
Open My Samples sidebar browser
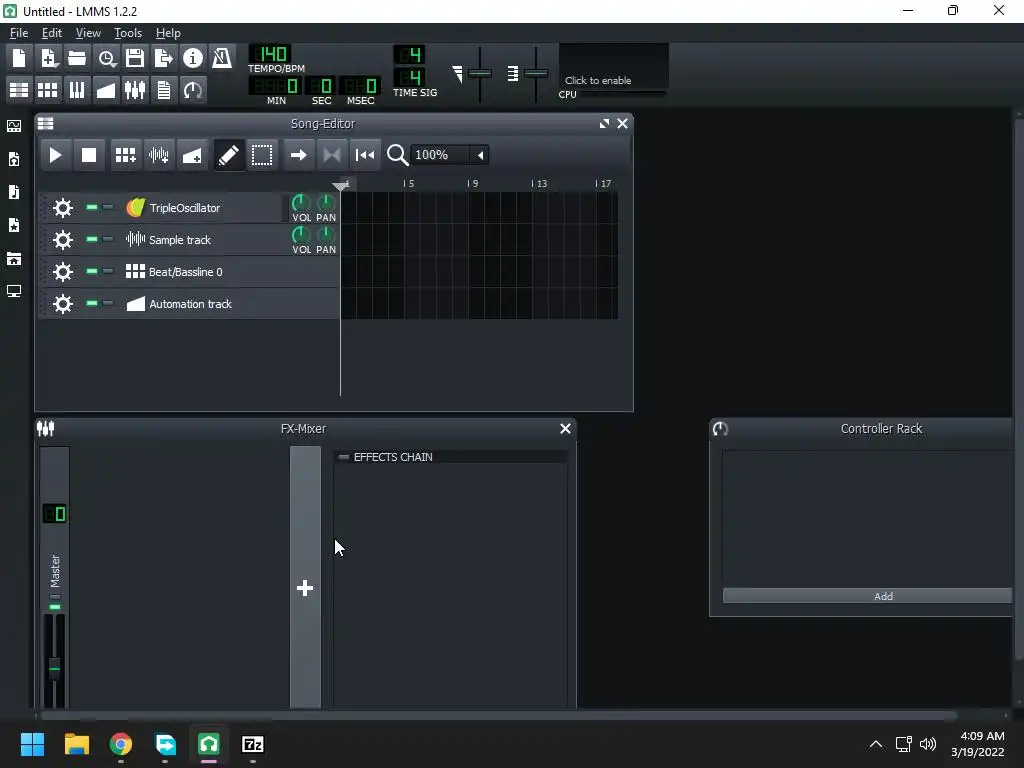pos(14,193)
